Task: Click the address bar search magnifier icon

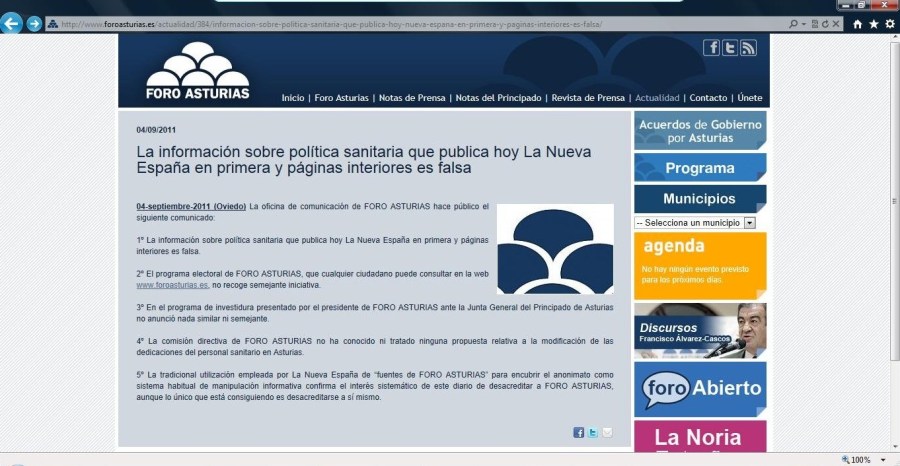Action: (x=793, y=24)
